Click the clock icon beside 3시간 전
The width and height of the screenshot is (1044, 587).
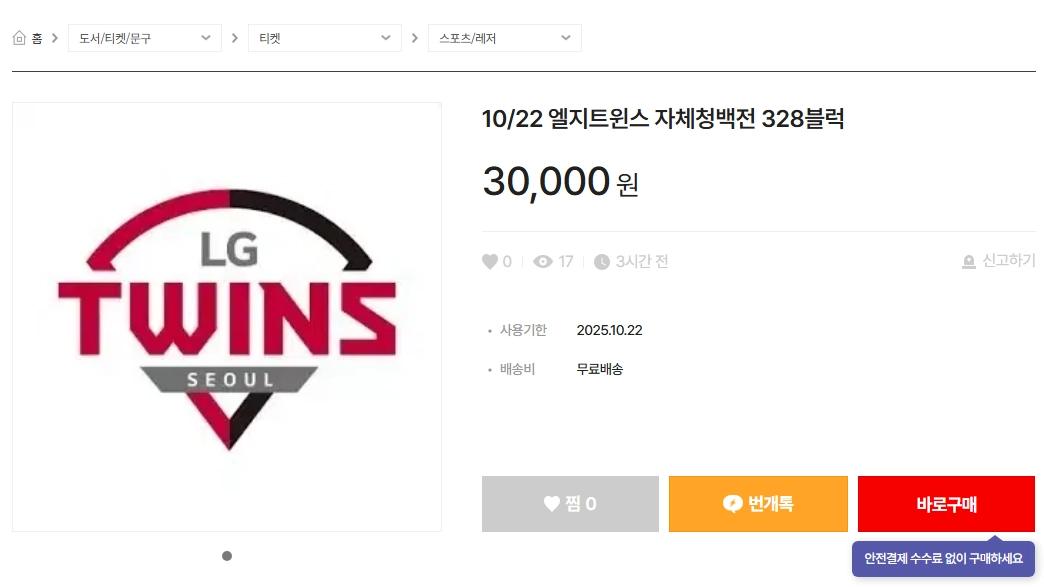(600, 261)
